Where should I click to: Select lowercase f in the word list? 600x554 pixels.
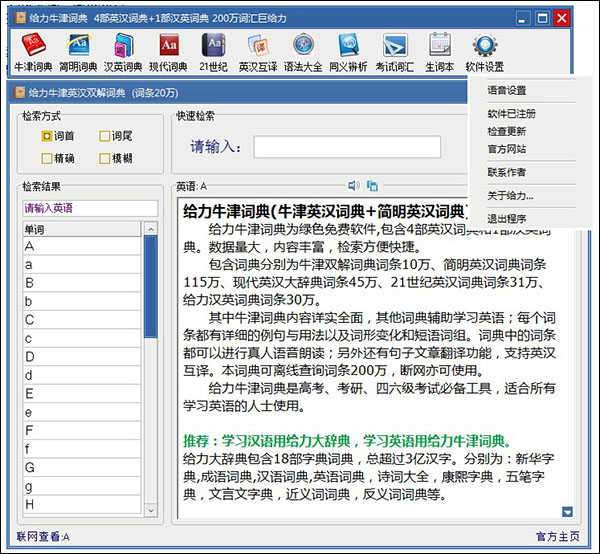(x=82, y=449)
